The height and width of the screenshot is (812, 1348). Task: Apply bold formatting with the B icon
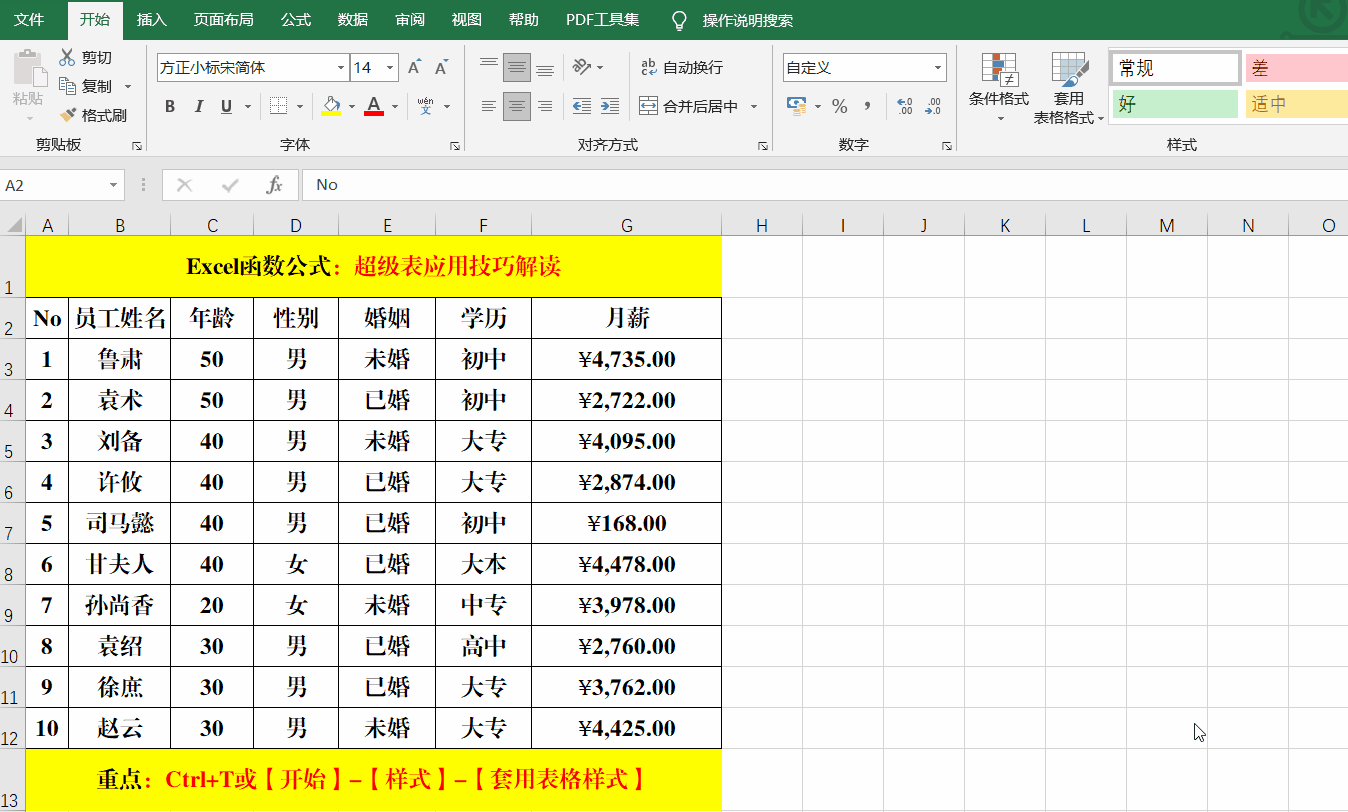[x=169, y=105]
